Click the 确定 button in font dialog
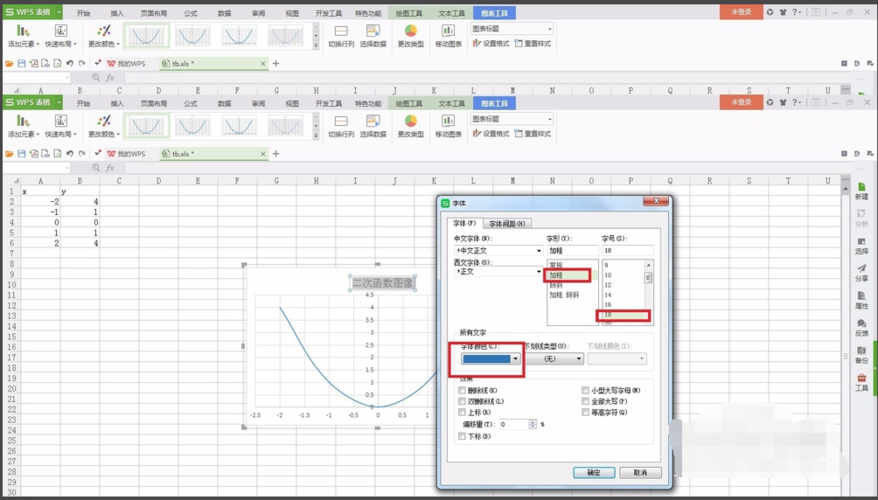Screen dimensions: 878x500 (x=593, y=472)
